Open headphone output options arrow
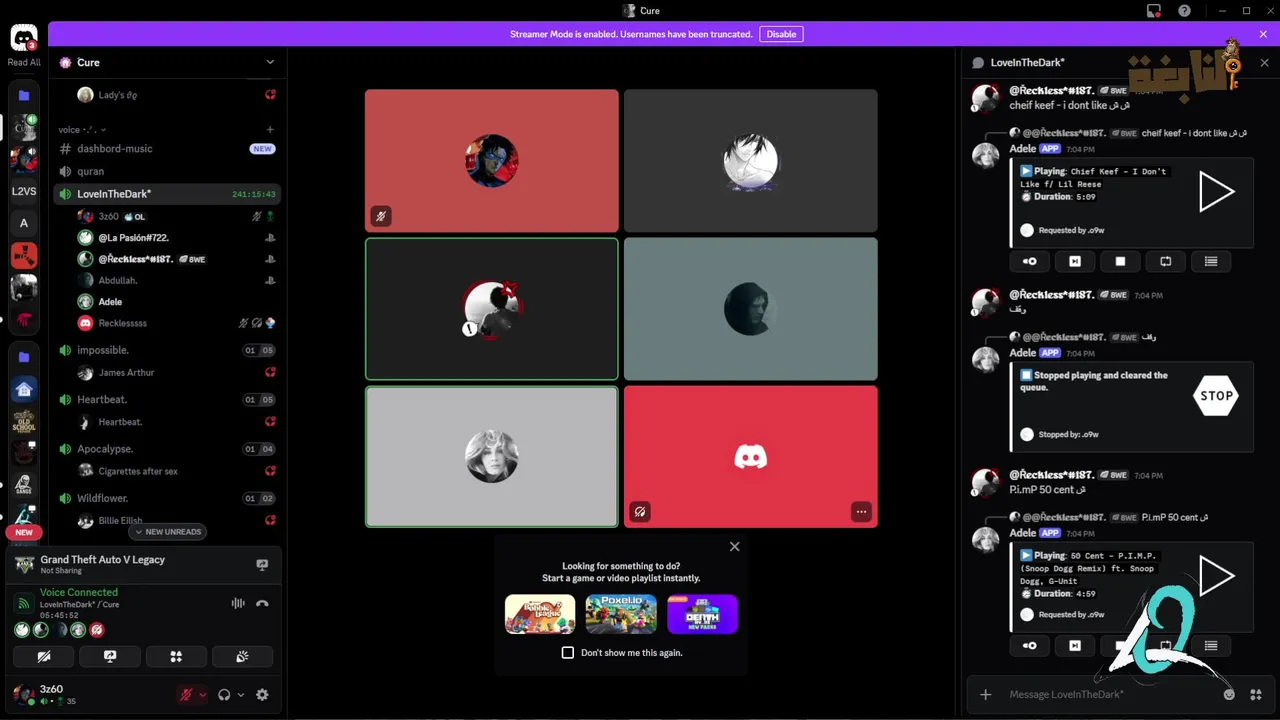1280x720 pixels. 241,695
